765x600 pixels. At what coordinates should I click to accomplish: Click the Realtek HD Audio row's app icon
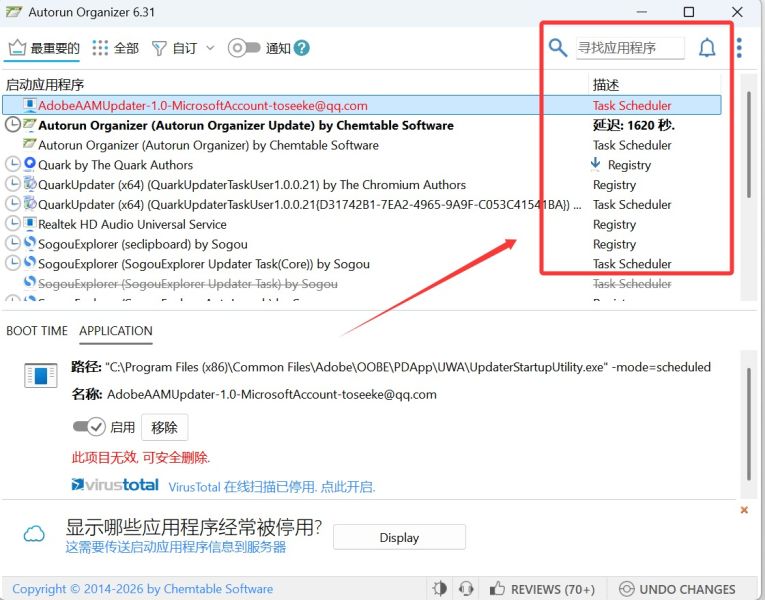point(30,223)
